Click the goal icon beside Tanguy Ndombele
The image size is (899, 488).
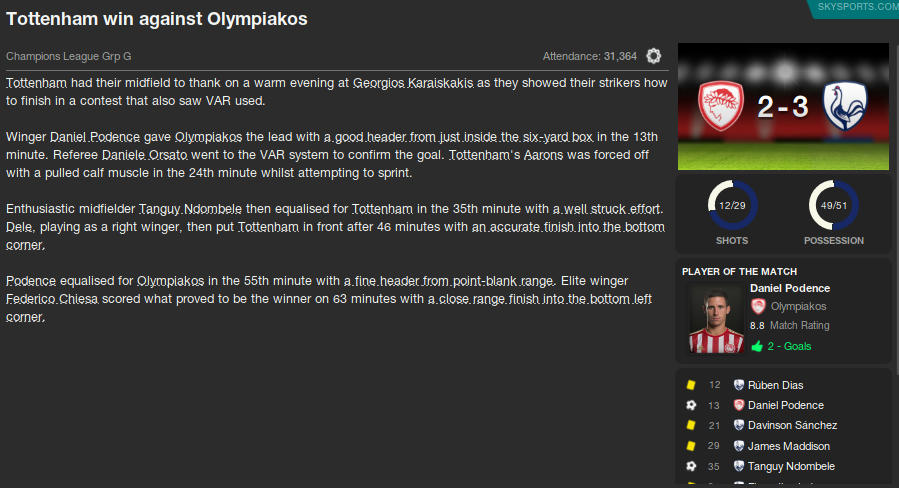click(x=690, y=466)
